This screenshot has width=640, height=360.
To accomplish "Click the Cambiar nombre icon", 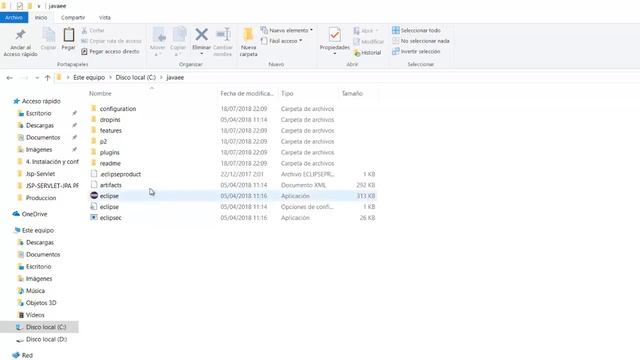I will (223, 35).
